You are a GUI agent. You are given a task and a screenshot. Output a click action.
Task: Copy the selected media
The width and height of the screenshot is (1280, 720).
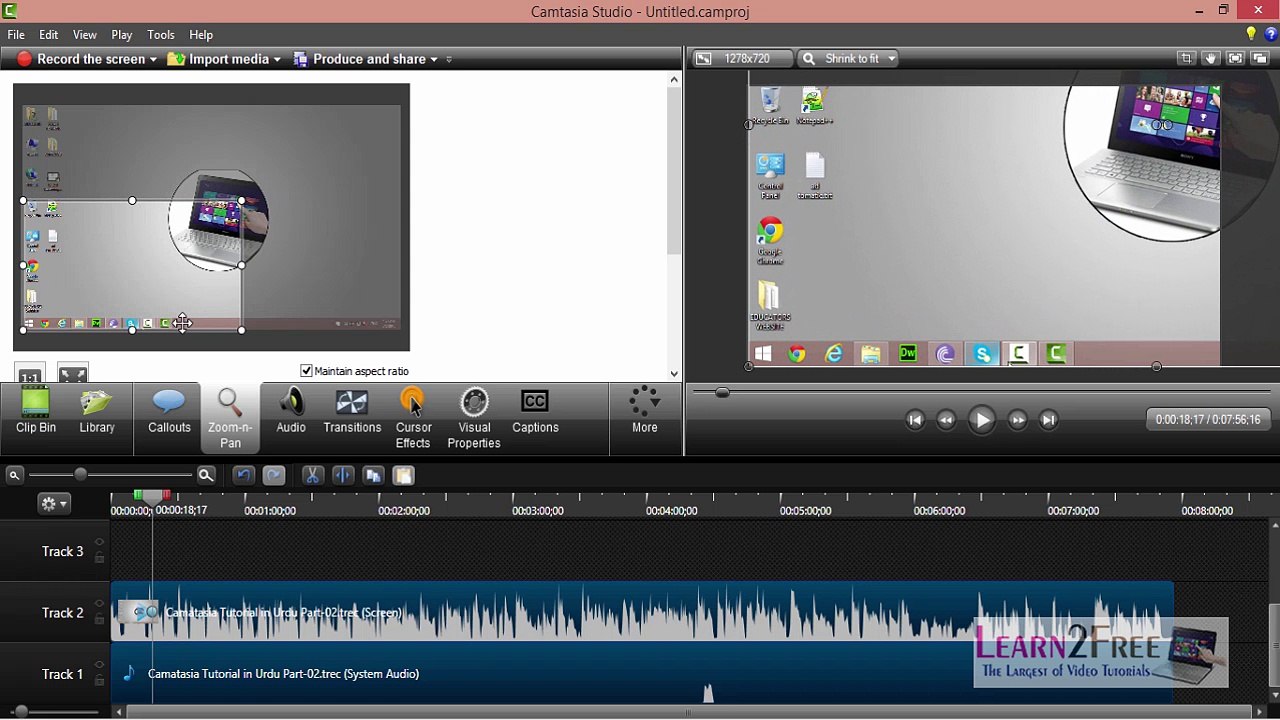pos(373,476)
